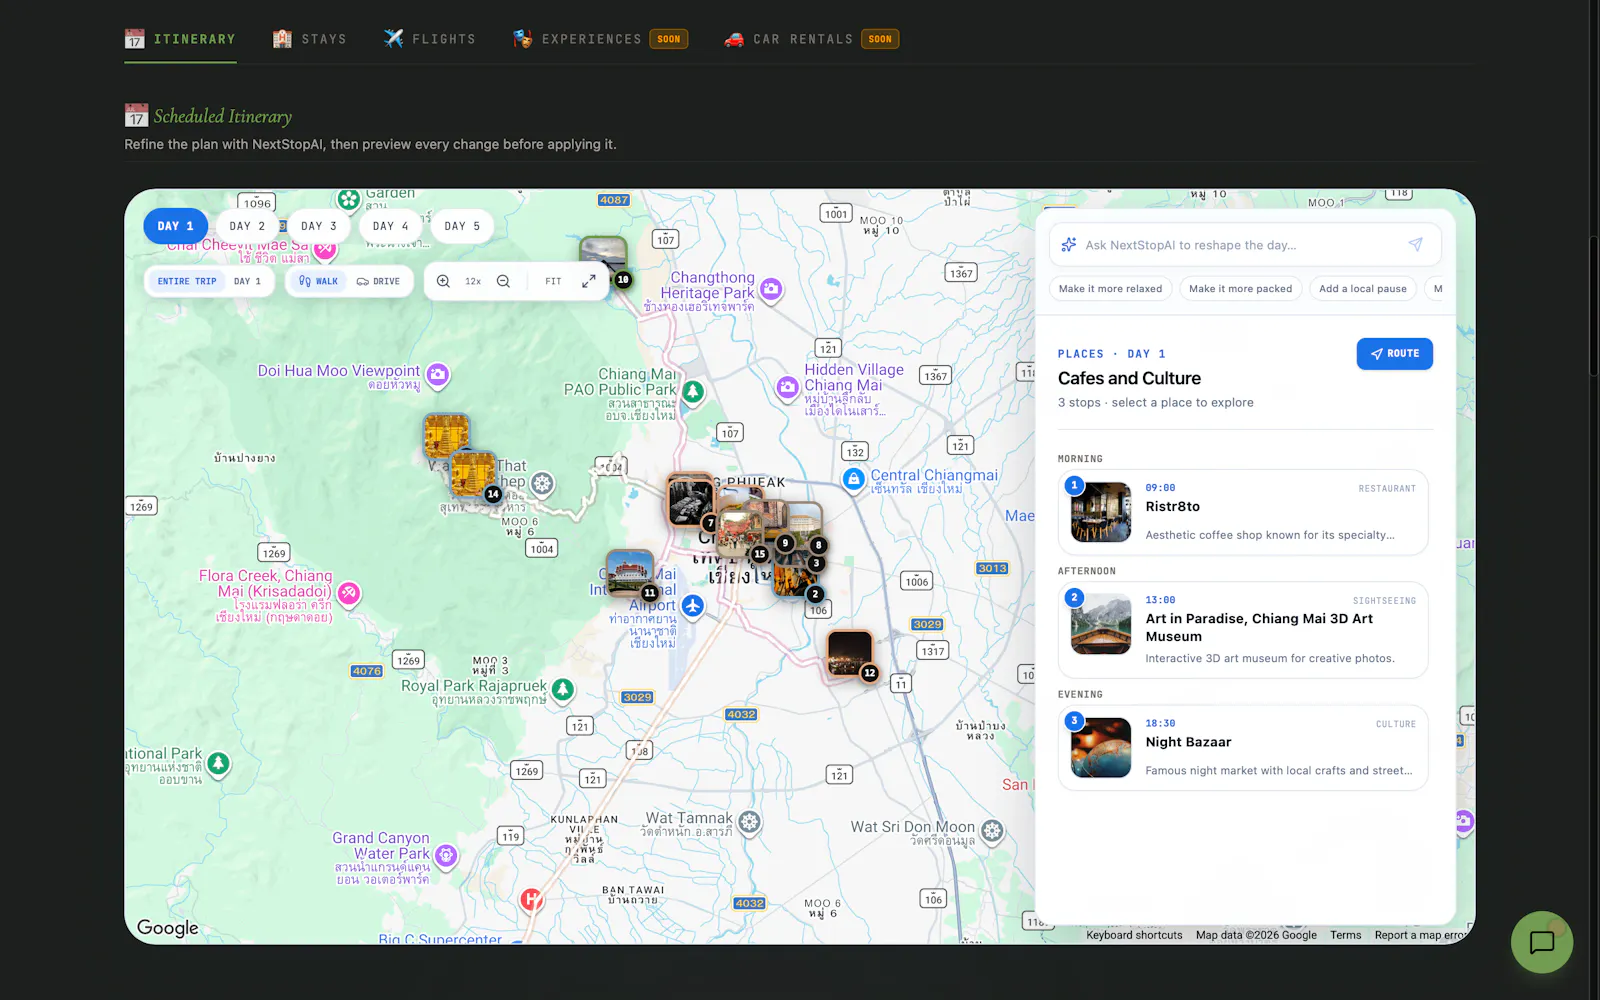The height and width of the screenshot is (1000, 1600).
Task: Open the Stays tab
Action: 310,39
